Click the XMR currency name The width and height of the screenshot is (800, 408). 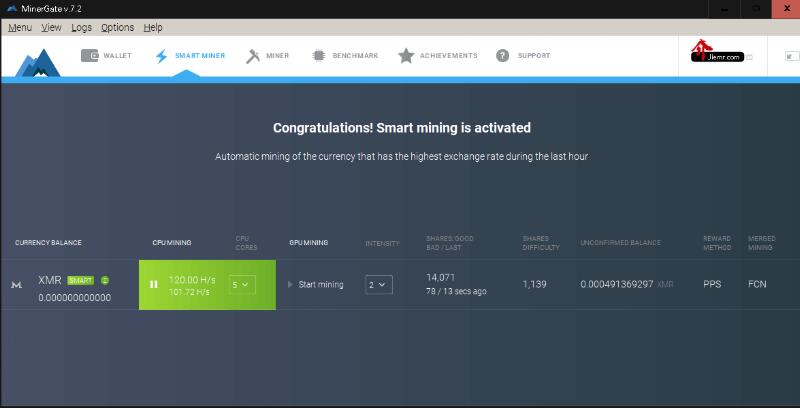click(x=50, y=280)
